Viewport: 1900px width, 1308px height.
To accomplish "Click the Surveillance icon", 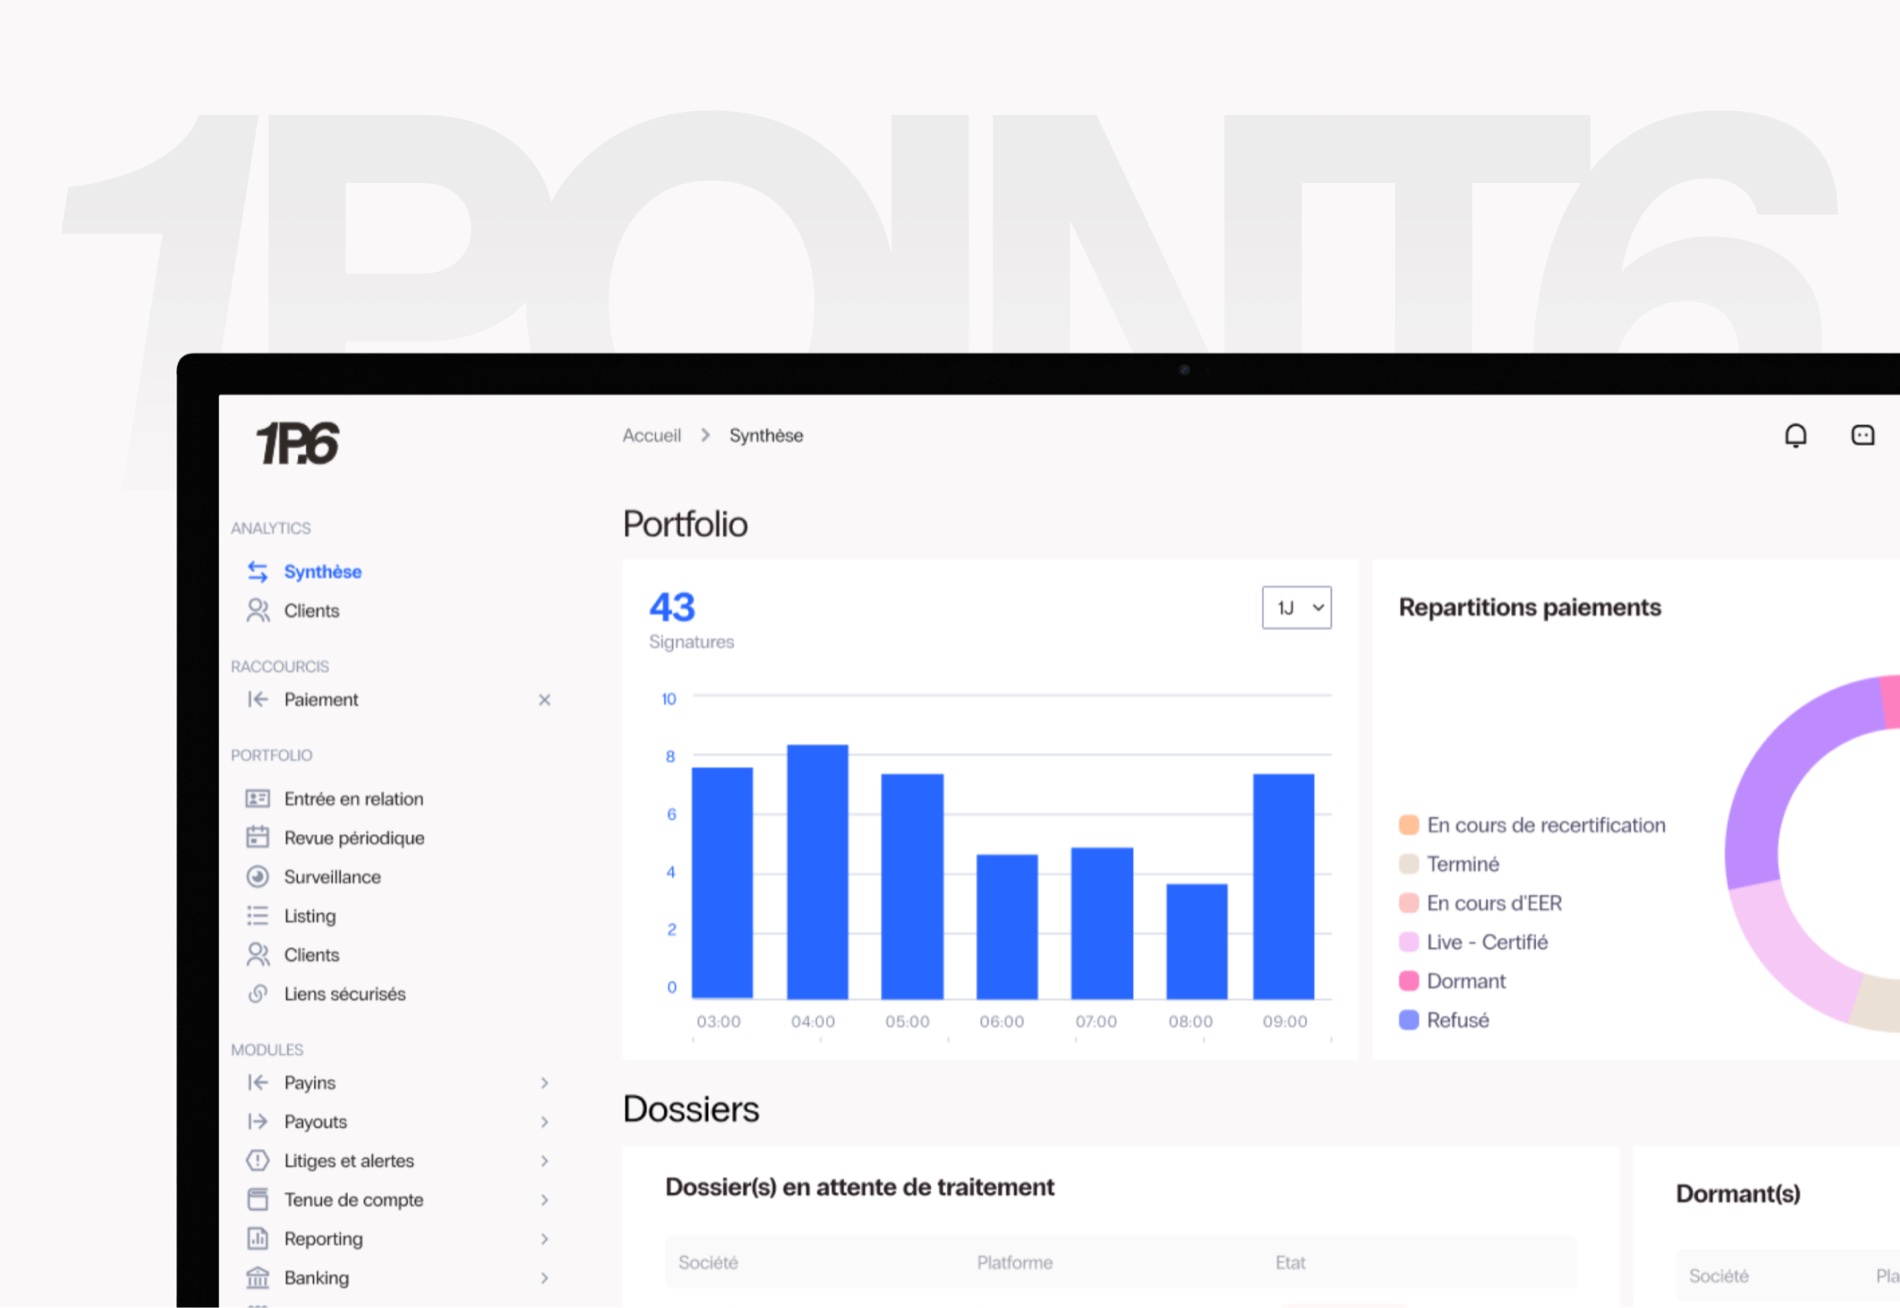I will coord(258,876).
